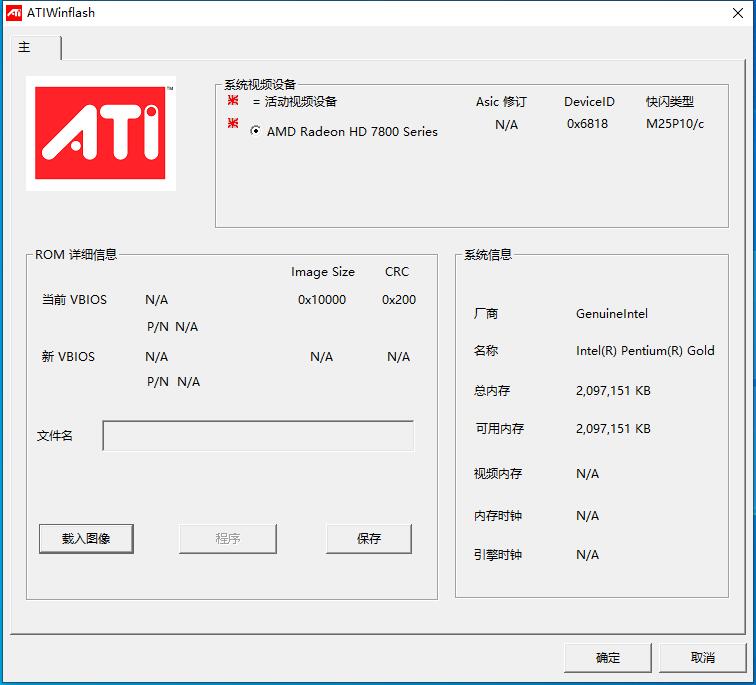Screen dimensions: 756x685
Task: Click the 名称 label
Action: [486, 351]
